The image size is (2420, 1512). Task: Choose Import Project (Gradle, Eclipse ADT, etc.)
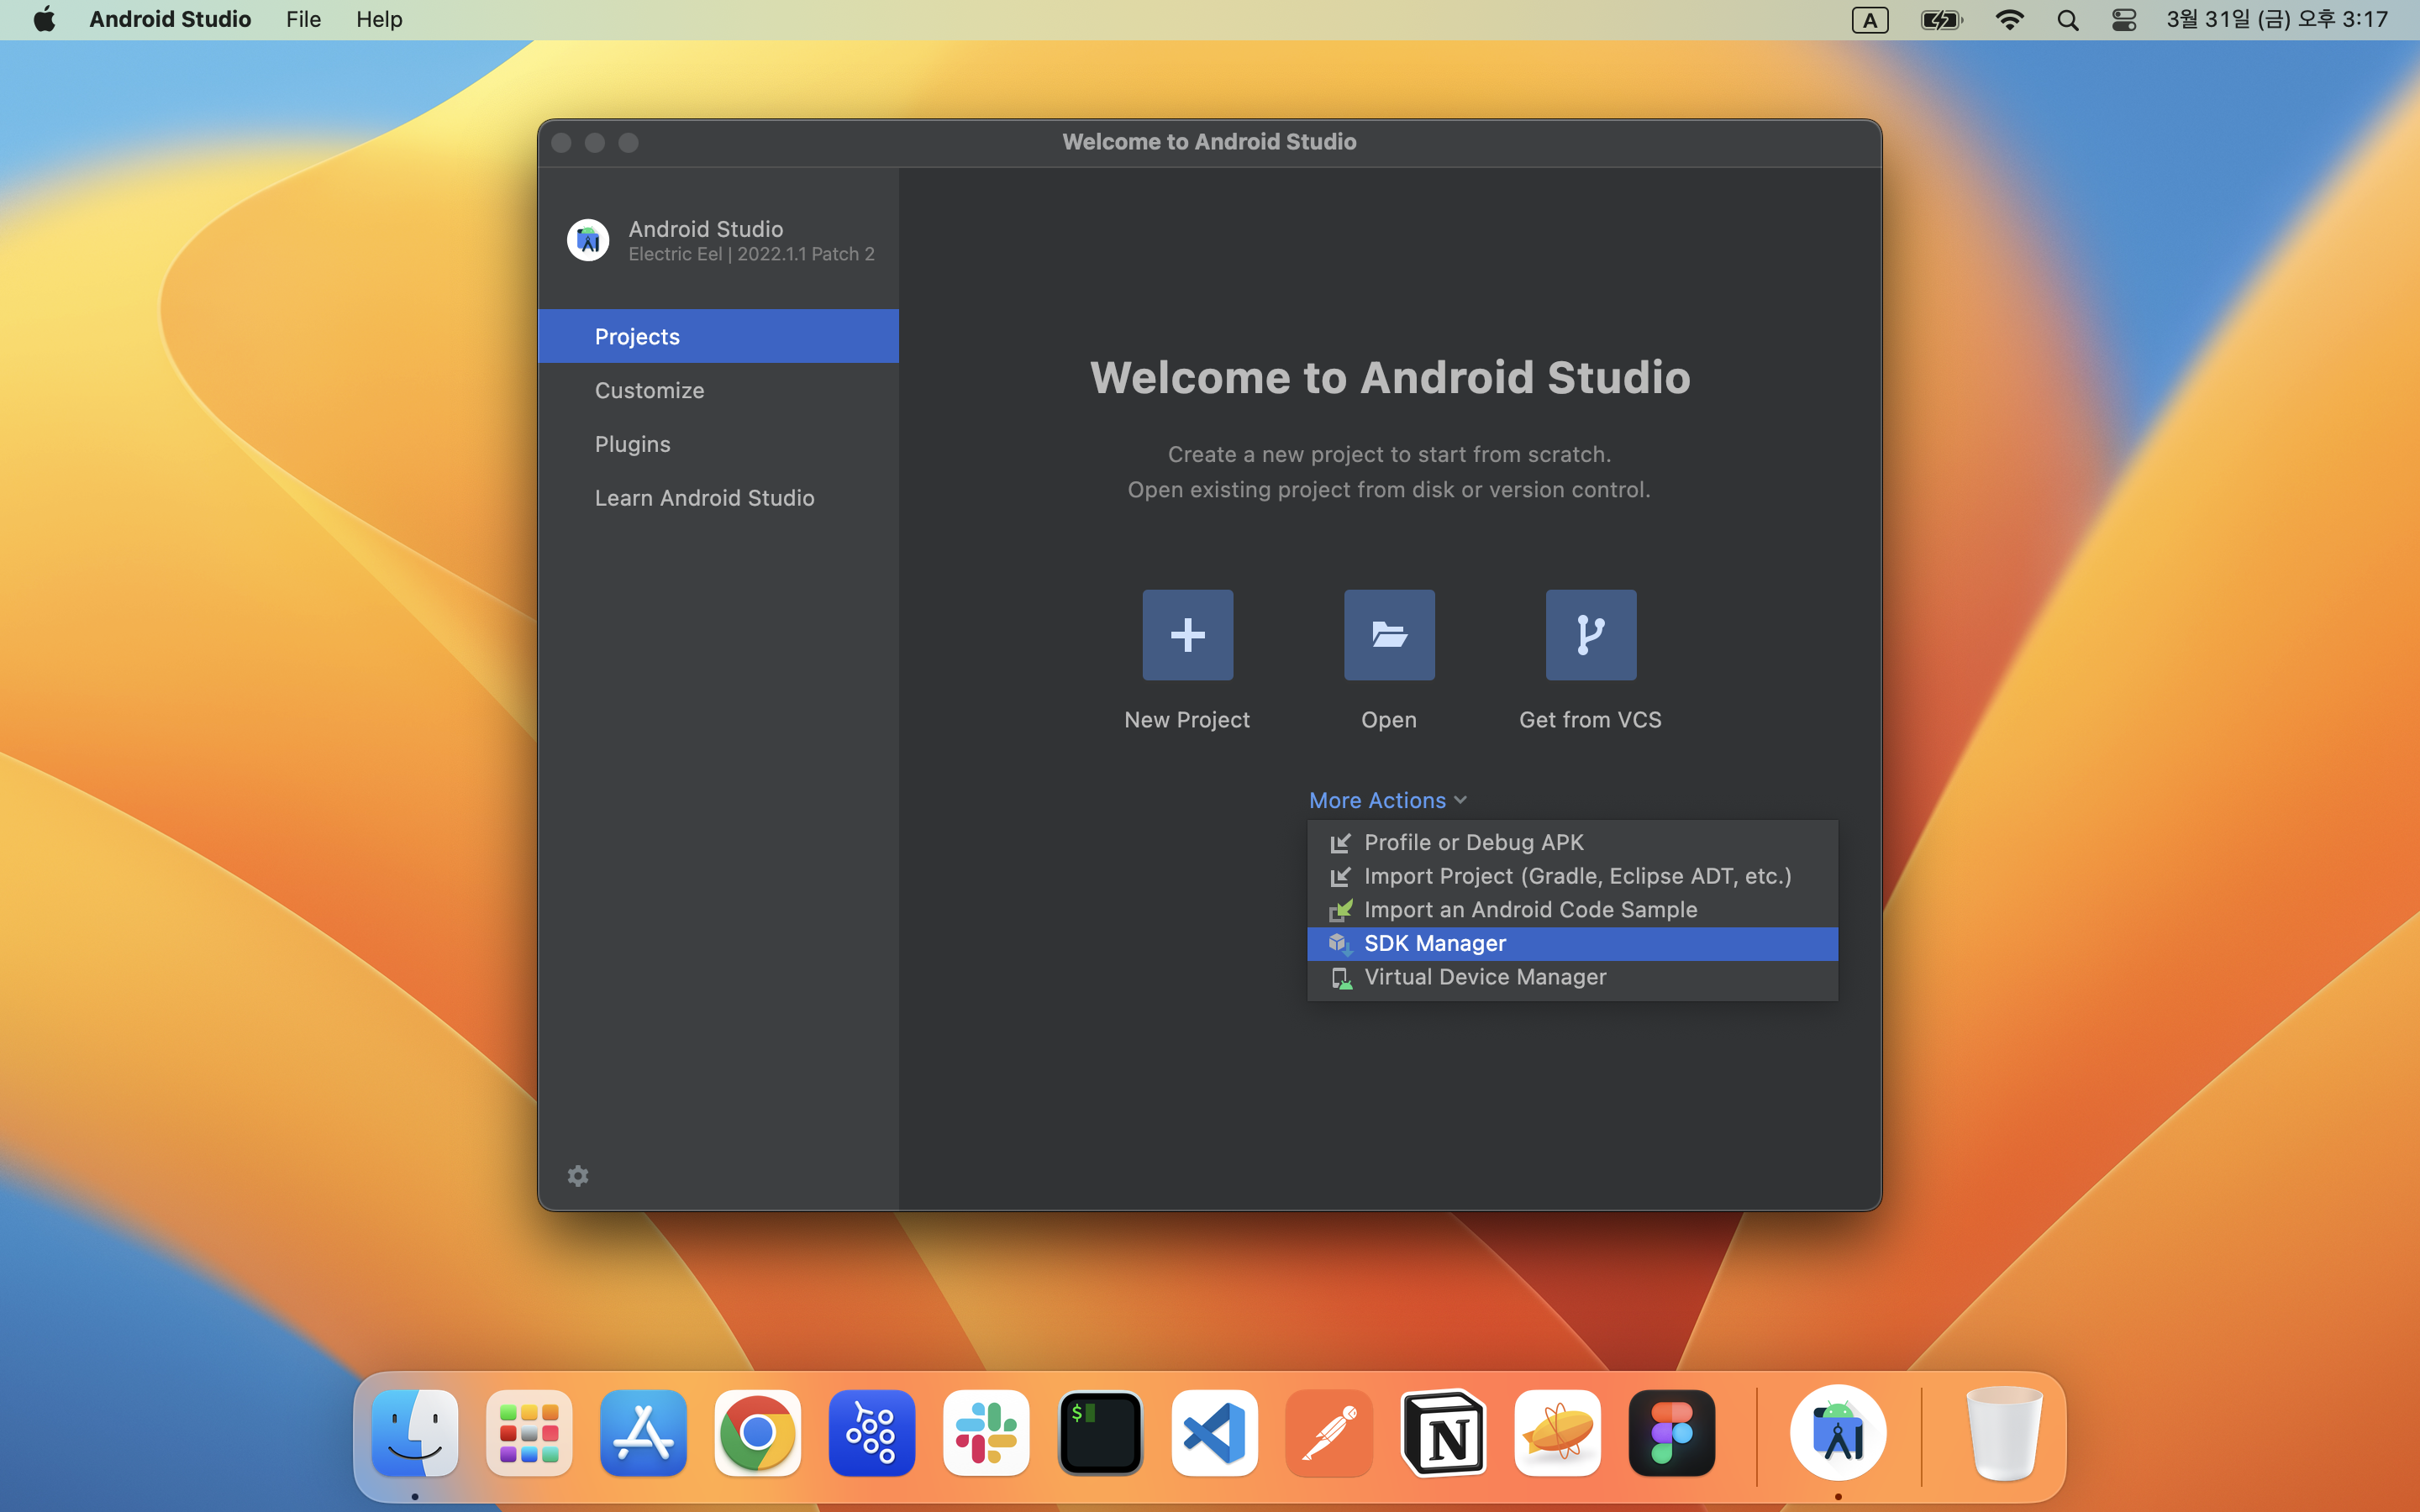1572,876
